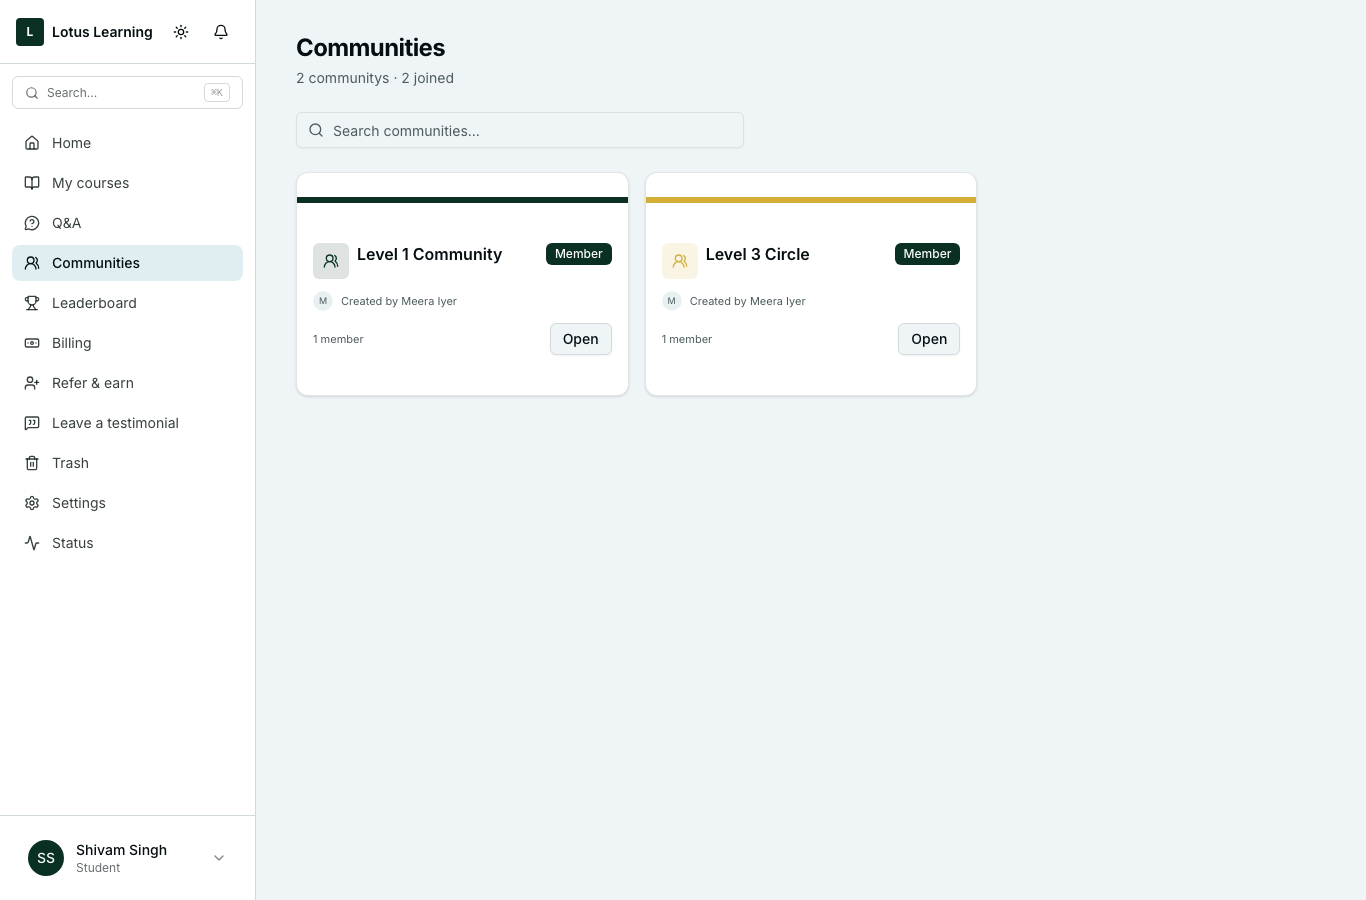Navigate to Q&A section

click(127, 223)
